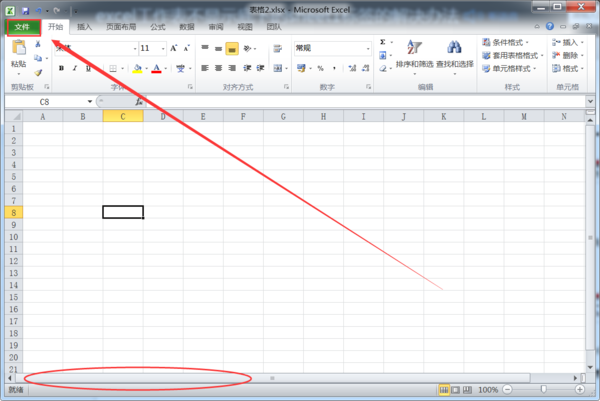Toggle the highlighted bottom align button
600x401 pixels.
pos(232,49)
